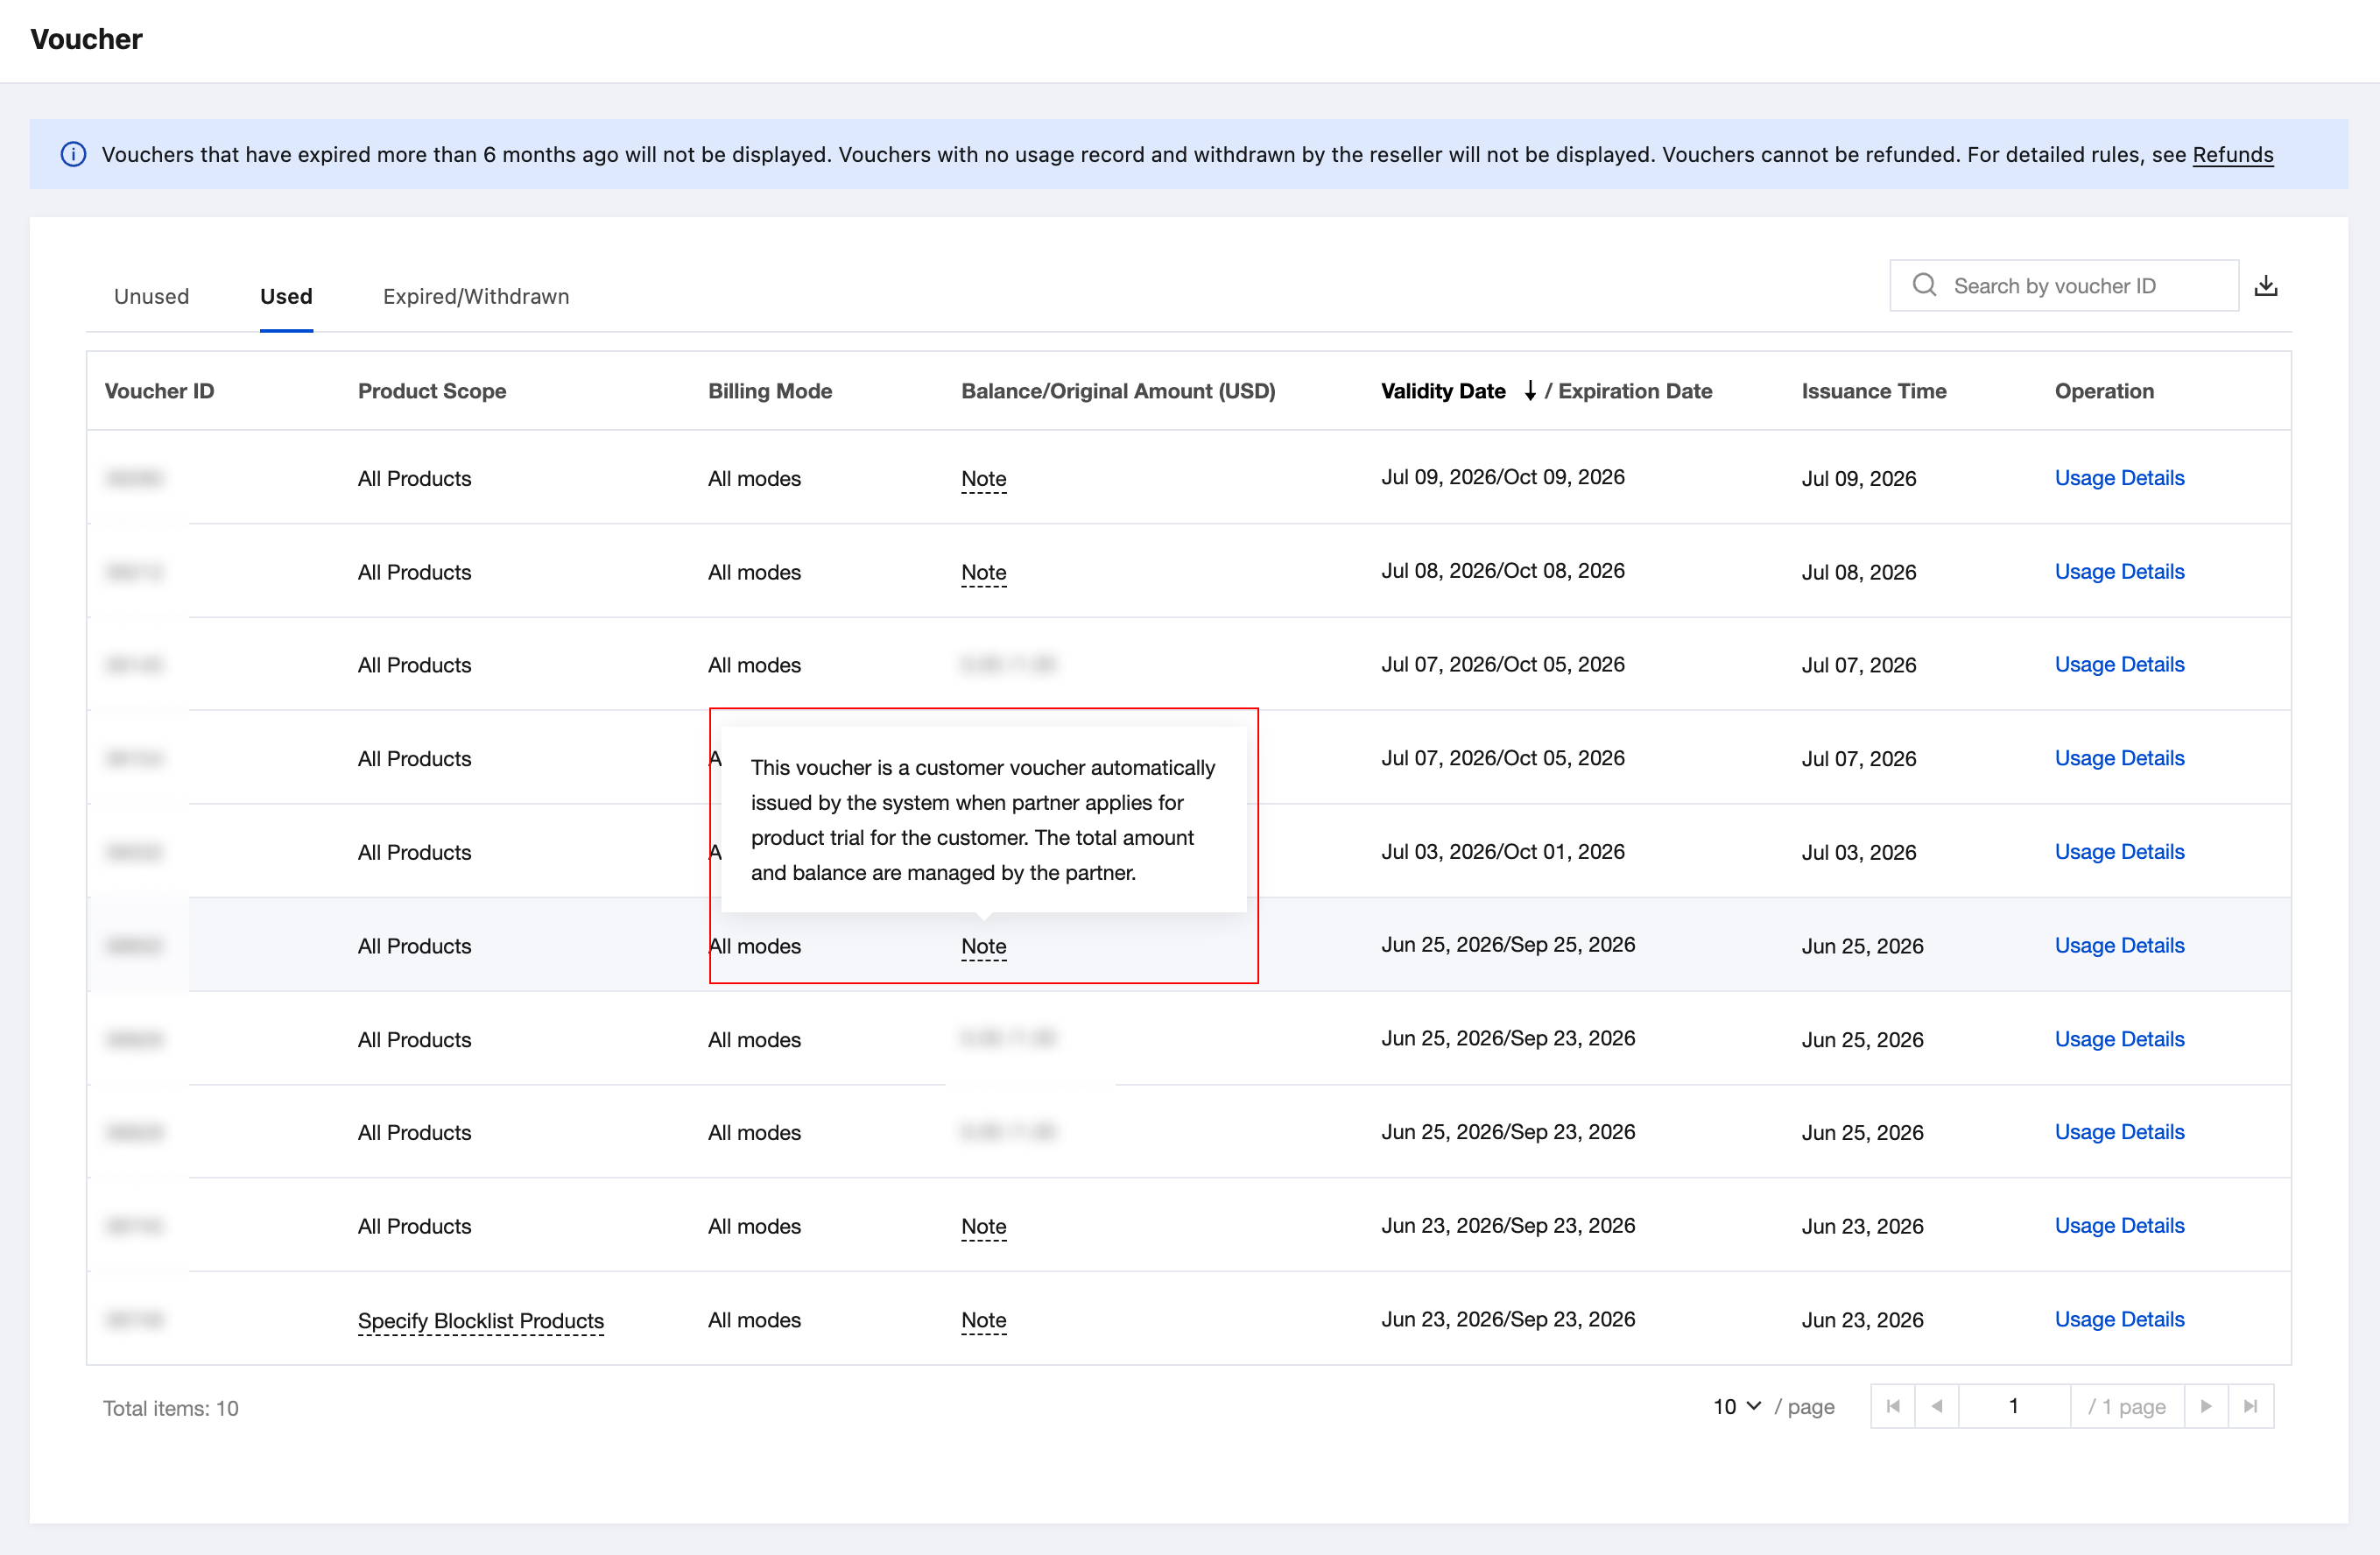Select the Used tab
The height and width of the screenshot is (1555, 2380).
coord(286,296)
